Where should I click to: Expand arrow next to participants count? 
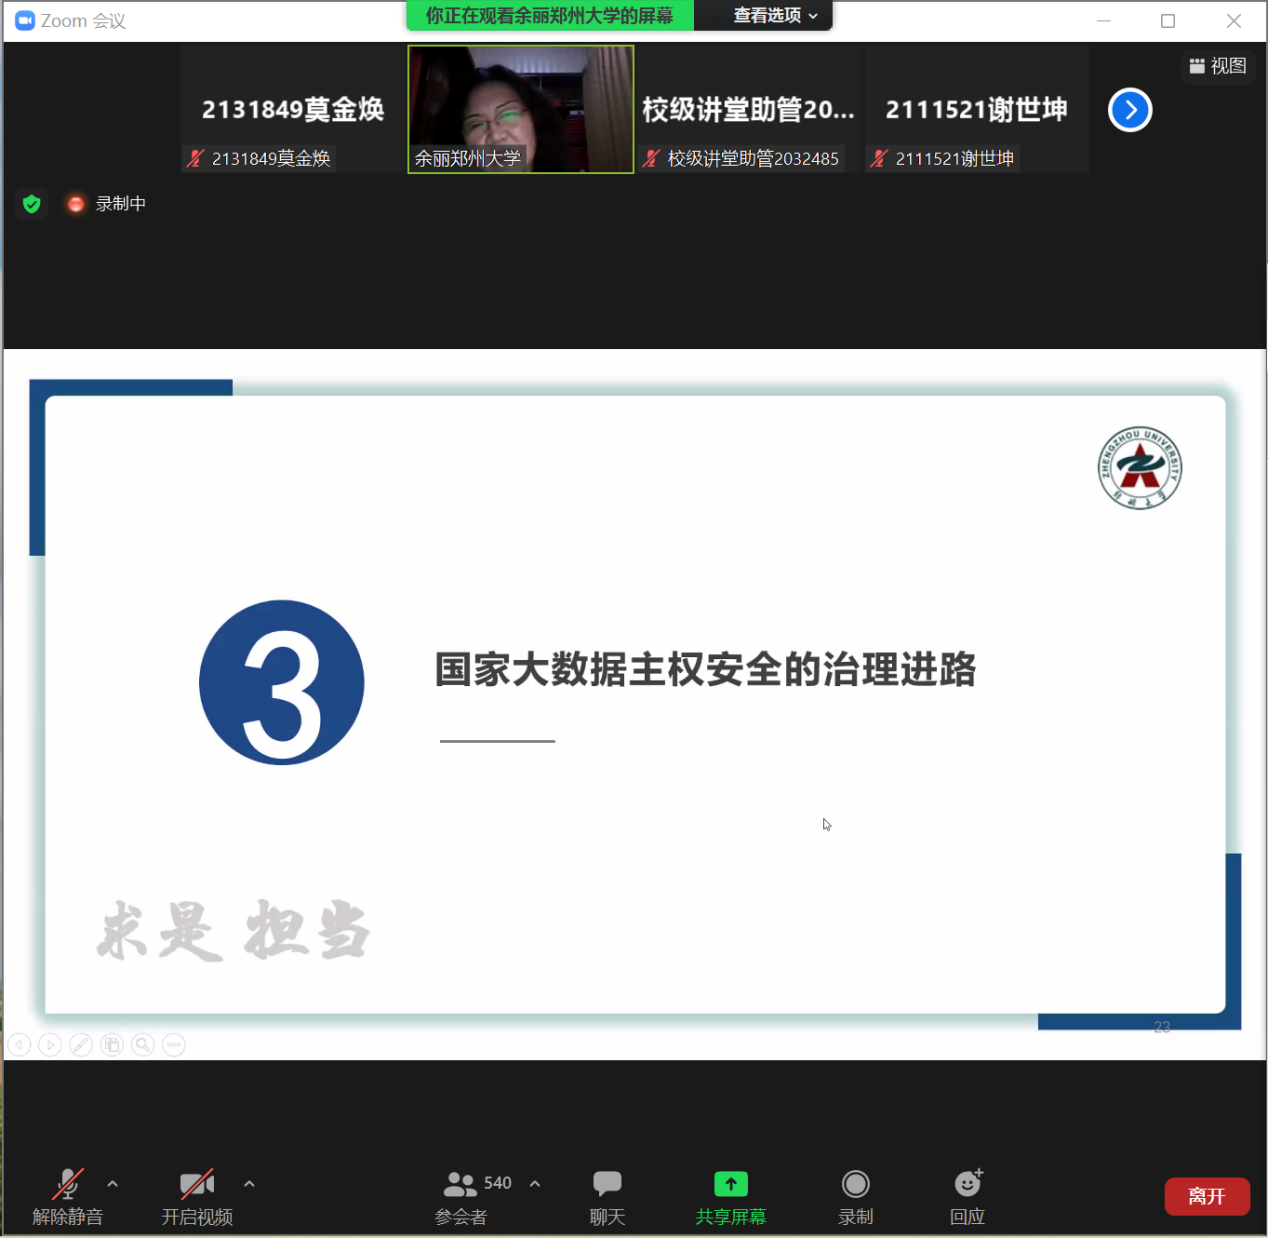point(535,1184)
